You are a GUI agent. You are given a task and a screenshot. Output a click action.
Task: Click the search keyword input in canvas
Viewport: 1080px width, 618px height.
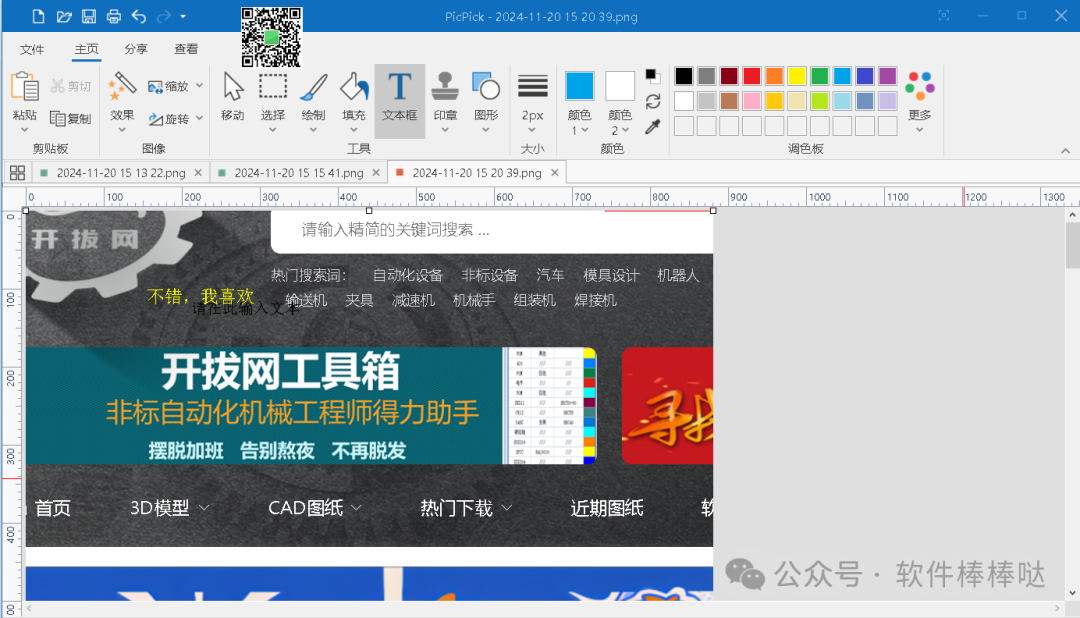[x=492, y=230]
